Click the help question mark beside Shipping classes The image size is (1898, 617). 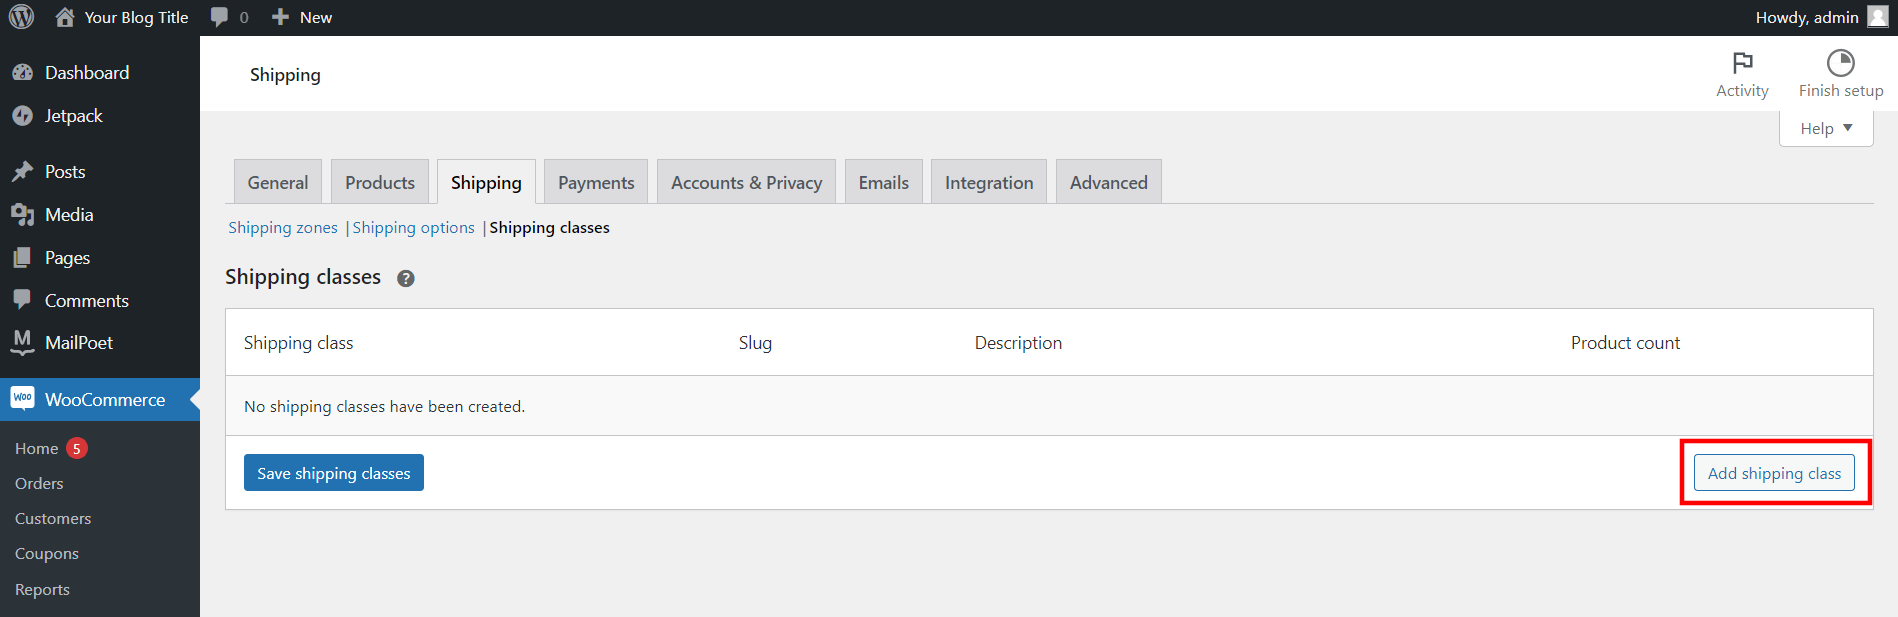point(406,279)
